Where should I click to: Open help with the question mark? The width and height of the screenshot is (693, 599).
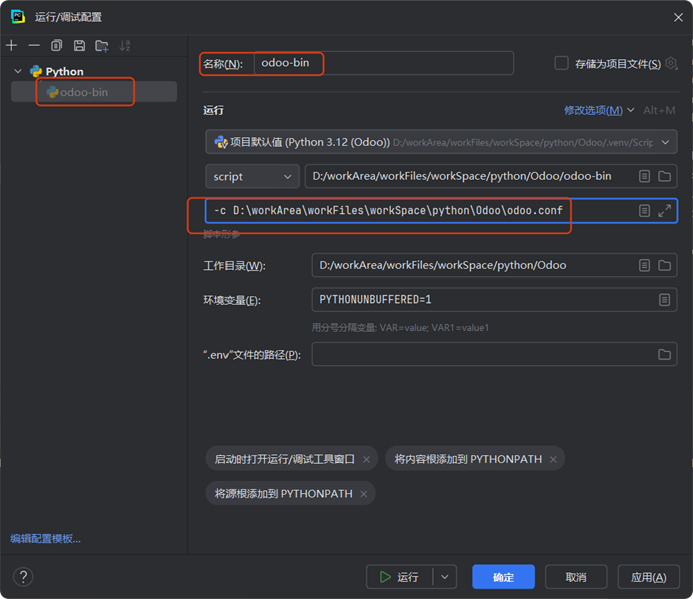23,576
